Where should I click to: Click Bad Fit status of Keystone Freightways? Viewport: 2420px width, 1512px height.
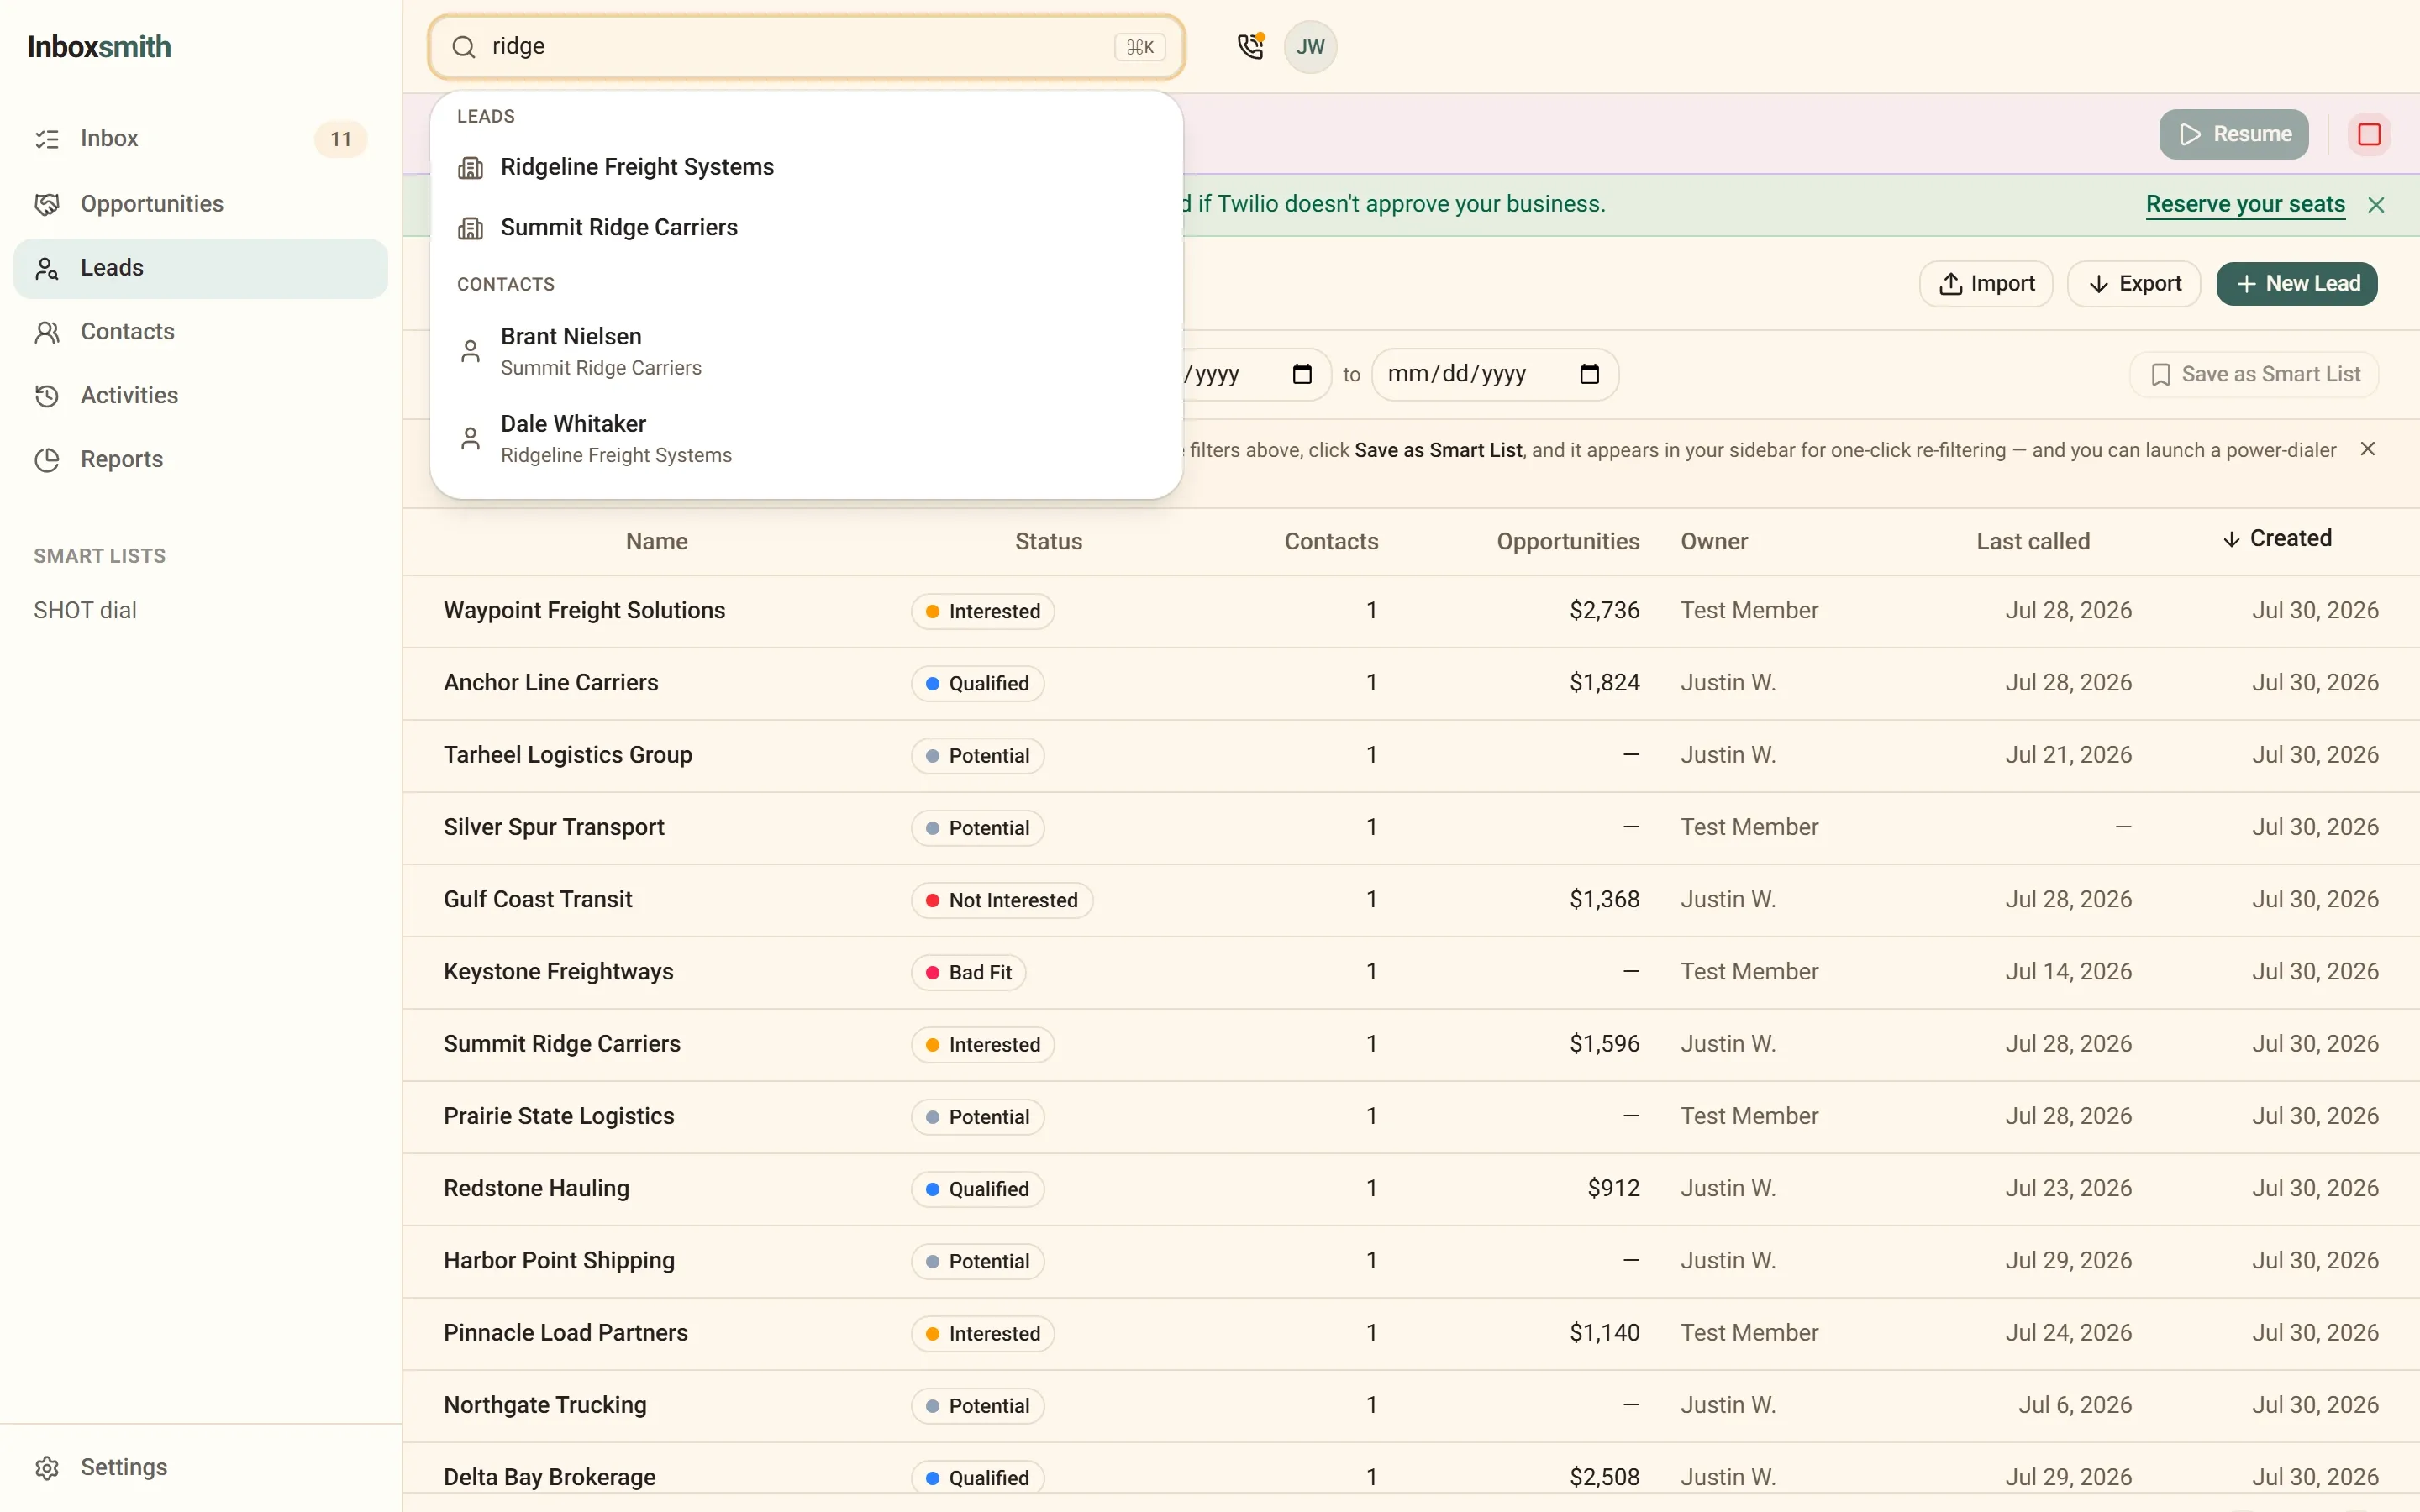point(968,972)
